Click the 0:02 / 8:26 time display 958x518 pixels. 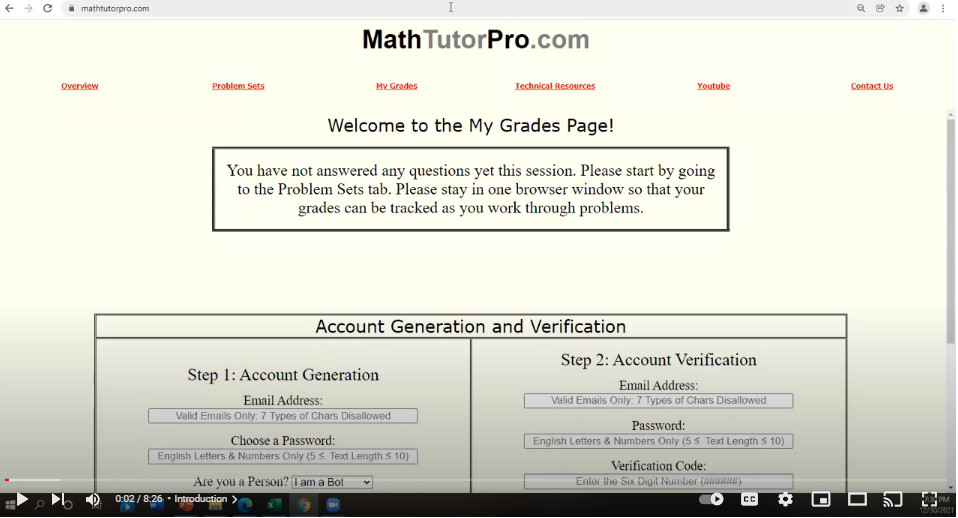[139, 499]
